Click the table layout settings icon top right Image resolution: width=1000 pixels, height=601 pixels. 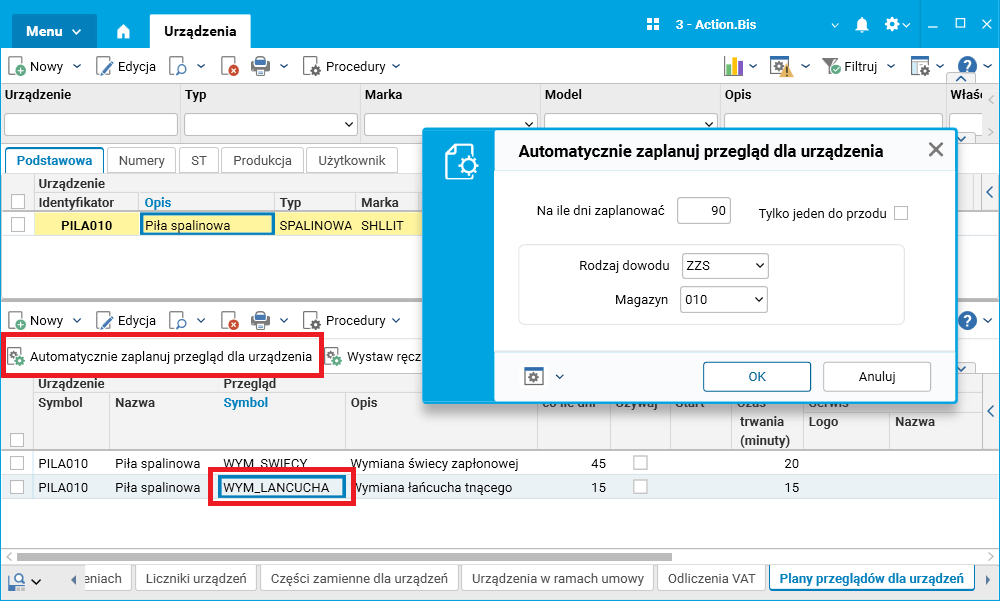pyautogui.click(x=920, y=66)
